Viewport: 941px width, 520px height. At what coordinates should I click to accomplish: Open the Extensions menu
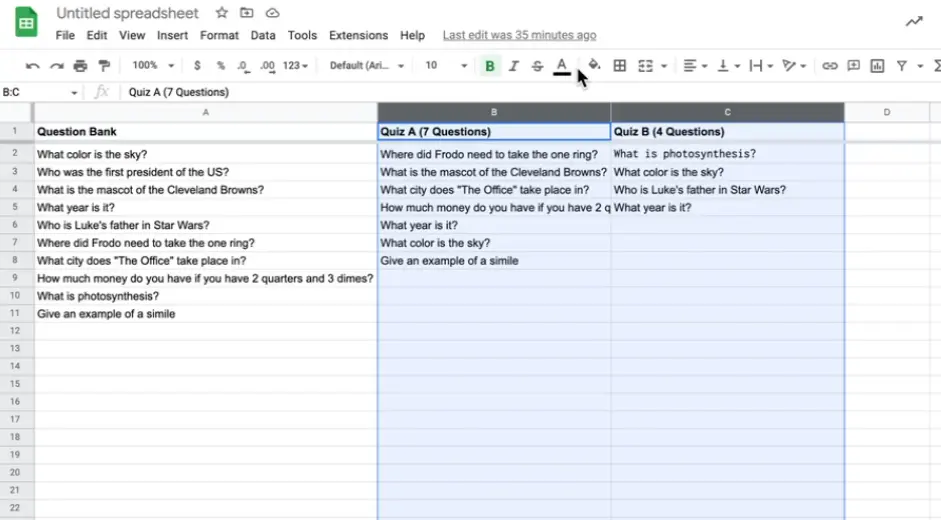358,35
